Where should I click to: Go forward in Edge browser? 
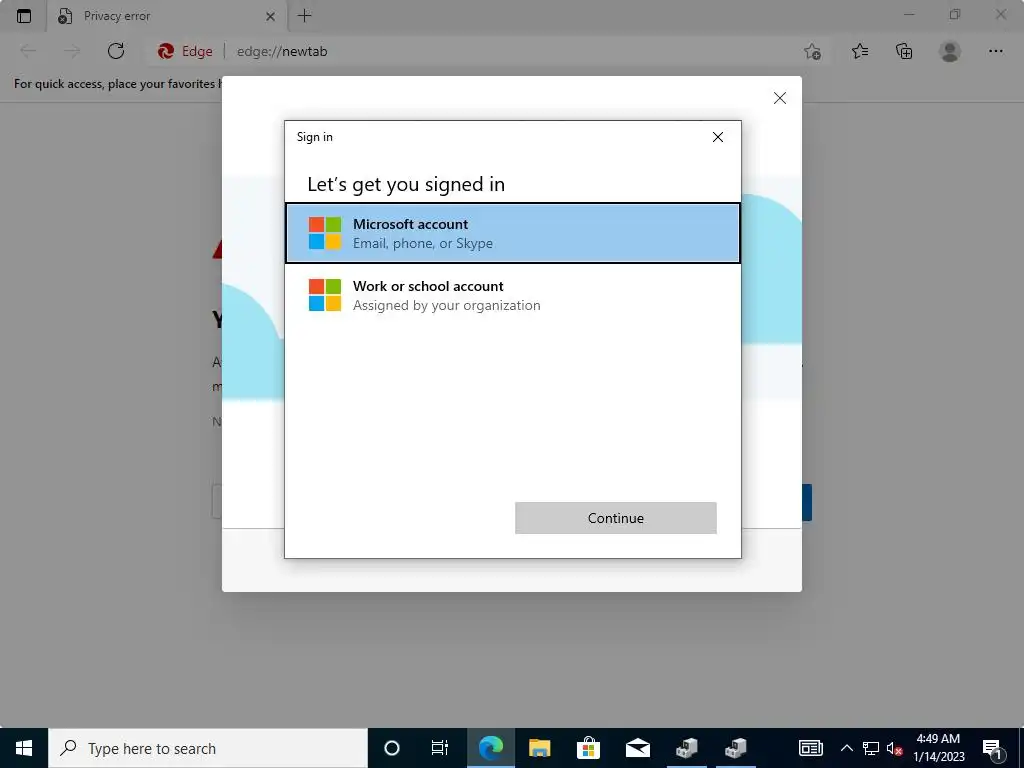point(72,51)
